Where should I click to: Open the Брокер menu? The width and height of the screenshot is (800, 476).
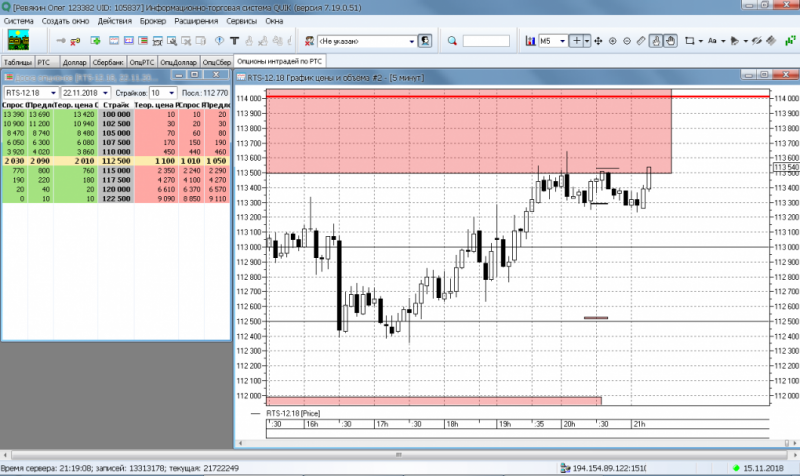[153, 21]
